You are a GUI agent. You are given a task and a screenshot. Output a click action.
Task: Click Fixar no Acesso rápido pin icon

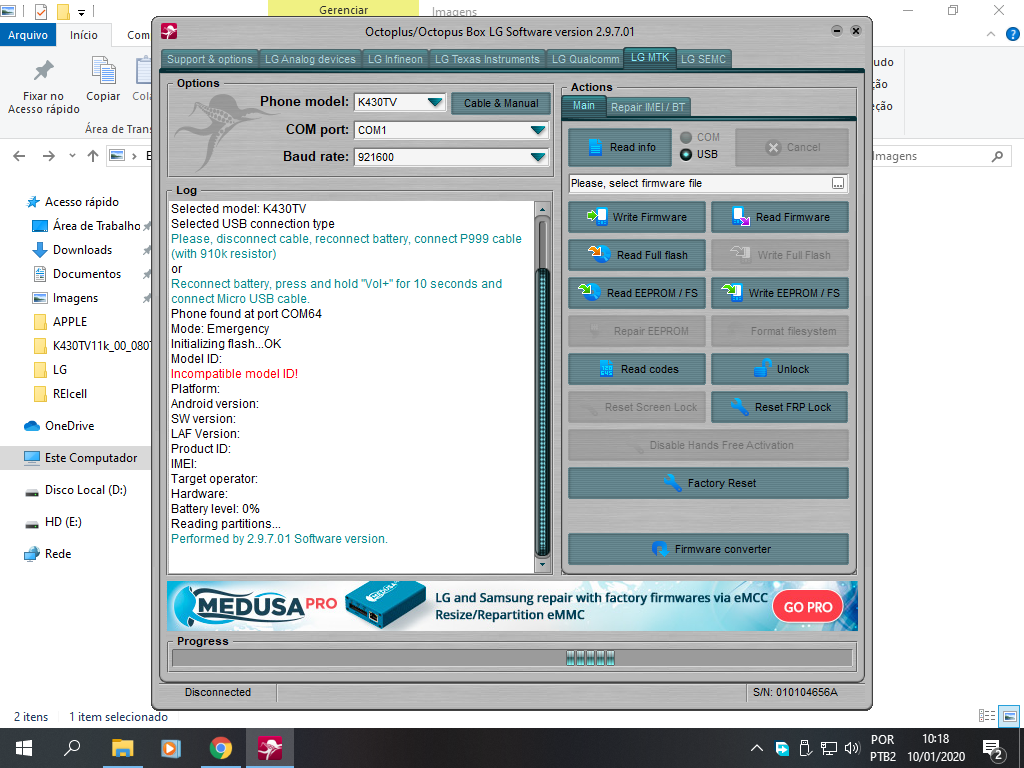44,71
